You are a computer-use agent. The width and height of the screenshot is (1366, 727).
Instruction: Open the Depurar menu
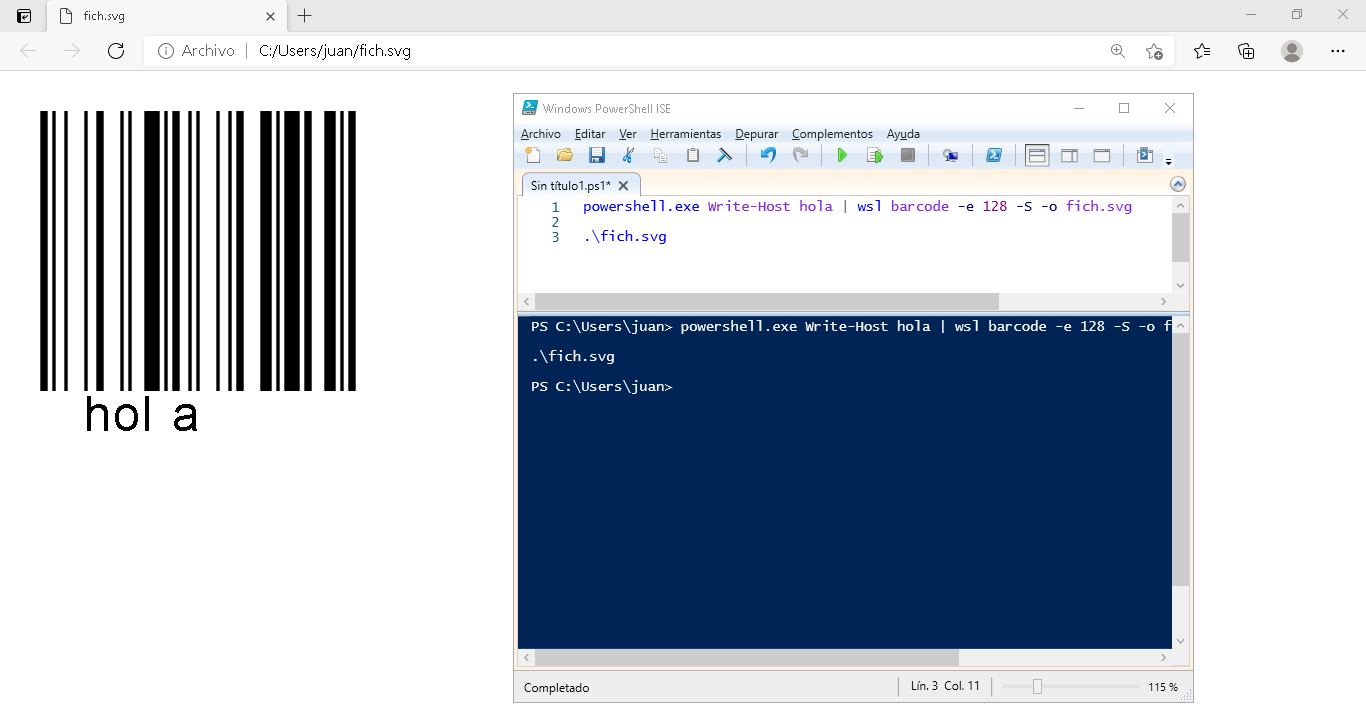click(x=756, y=134)
